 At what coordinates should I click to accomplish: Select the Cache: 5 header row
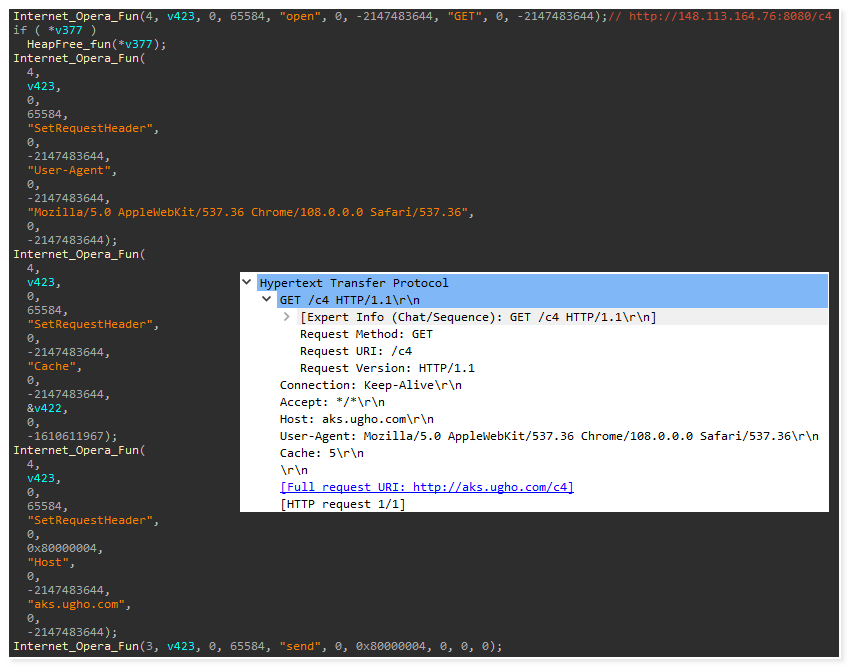click(x=321, y=453)
